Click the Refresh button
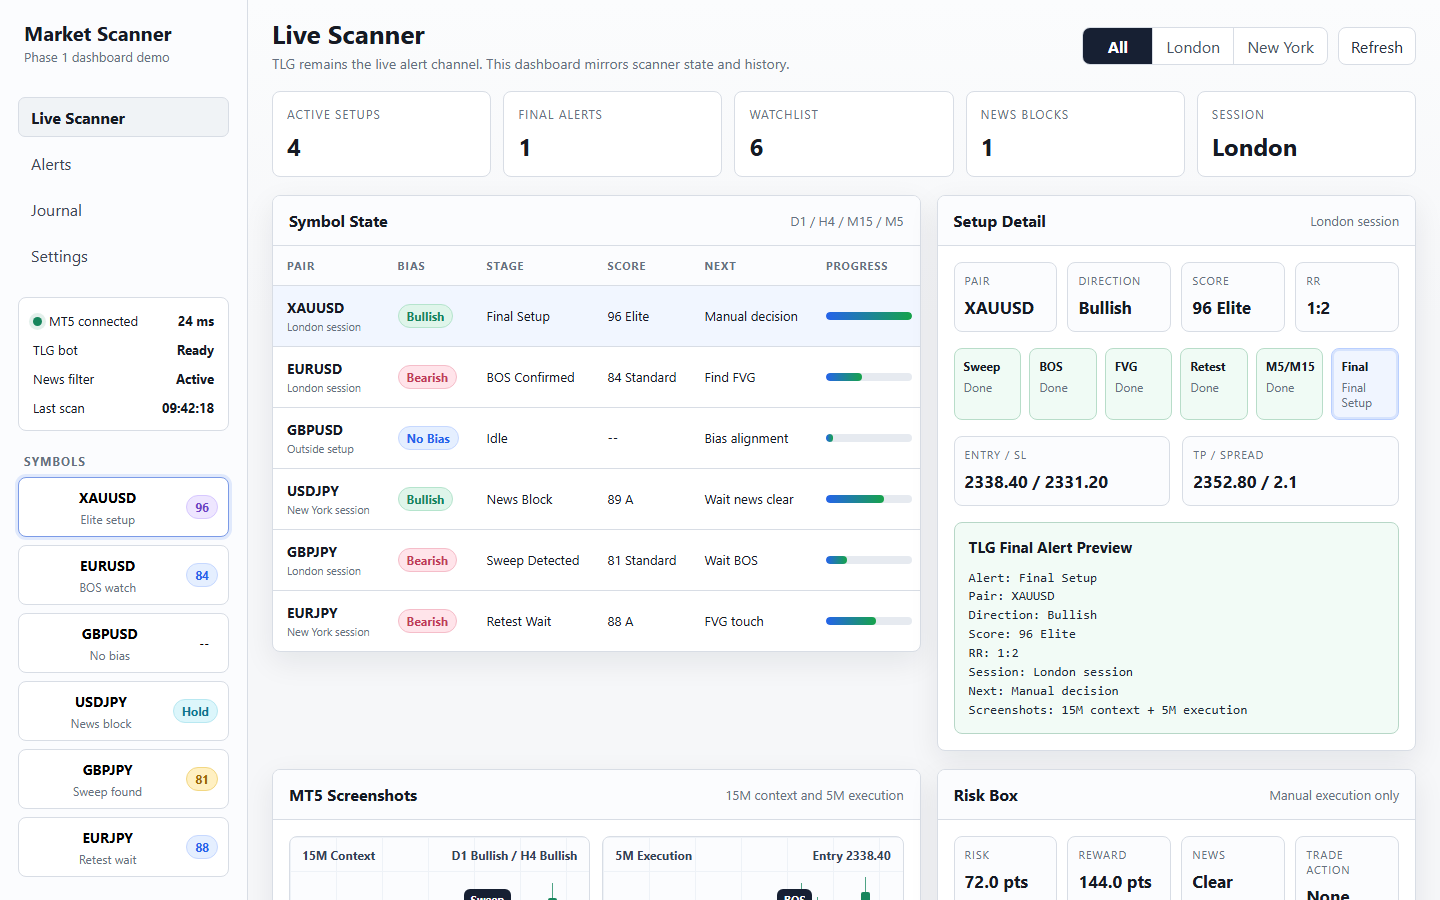This screenshot has height=900, width=1440. [1376, 47]
